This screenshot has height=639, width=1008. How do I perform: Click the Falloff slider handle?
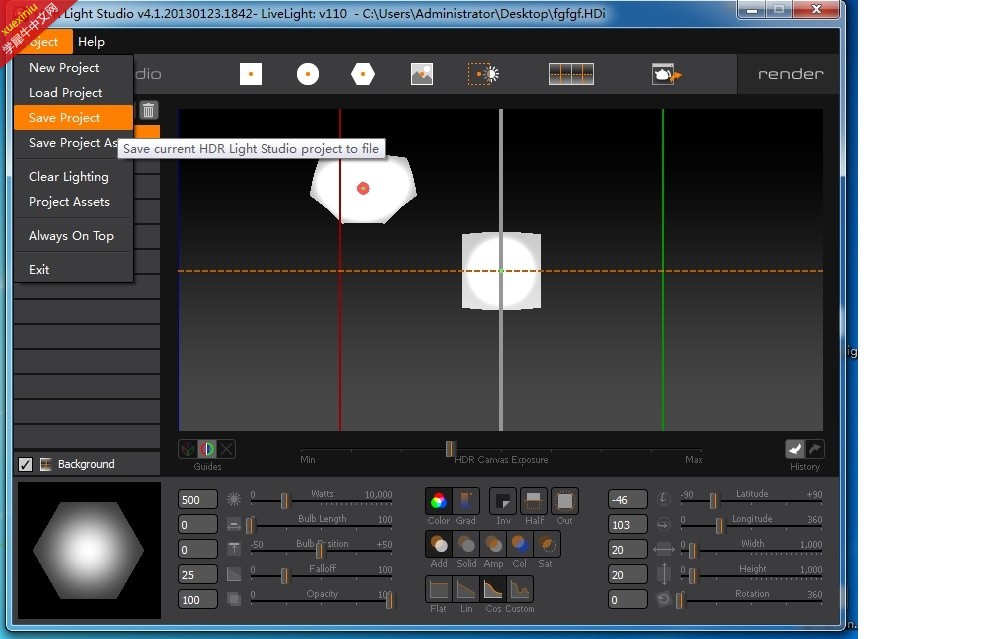pos(285,575)
